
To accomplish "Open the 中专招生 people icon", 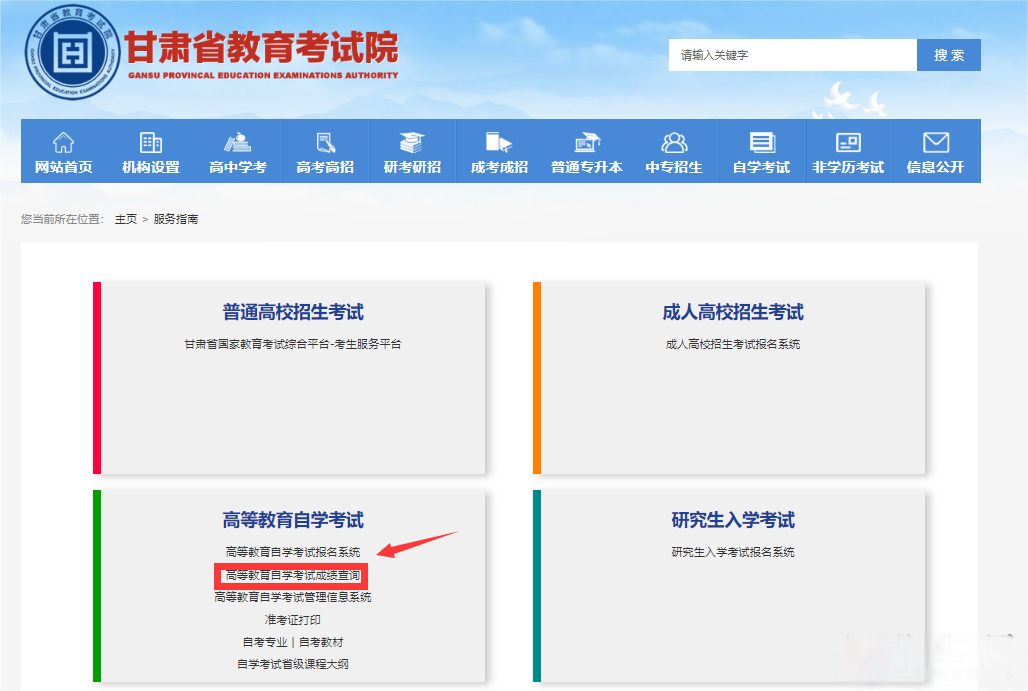I will 674,142.
